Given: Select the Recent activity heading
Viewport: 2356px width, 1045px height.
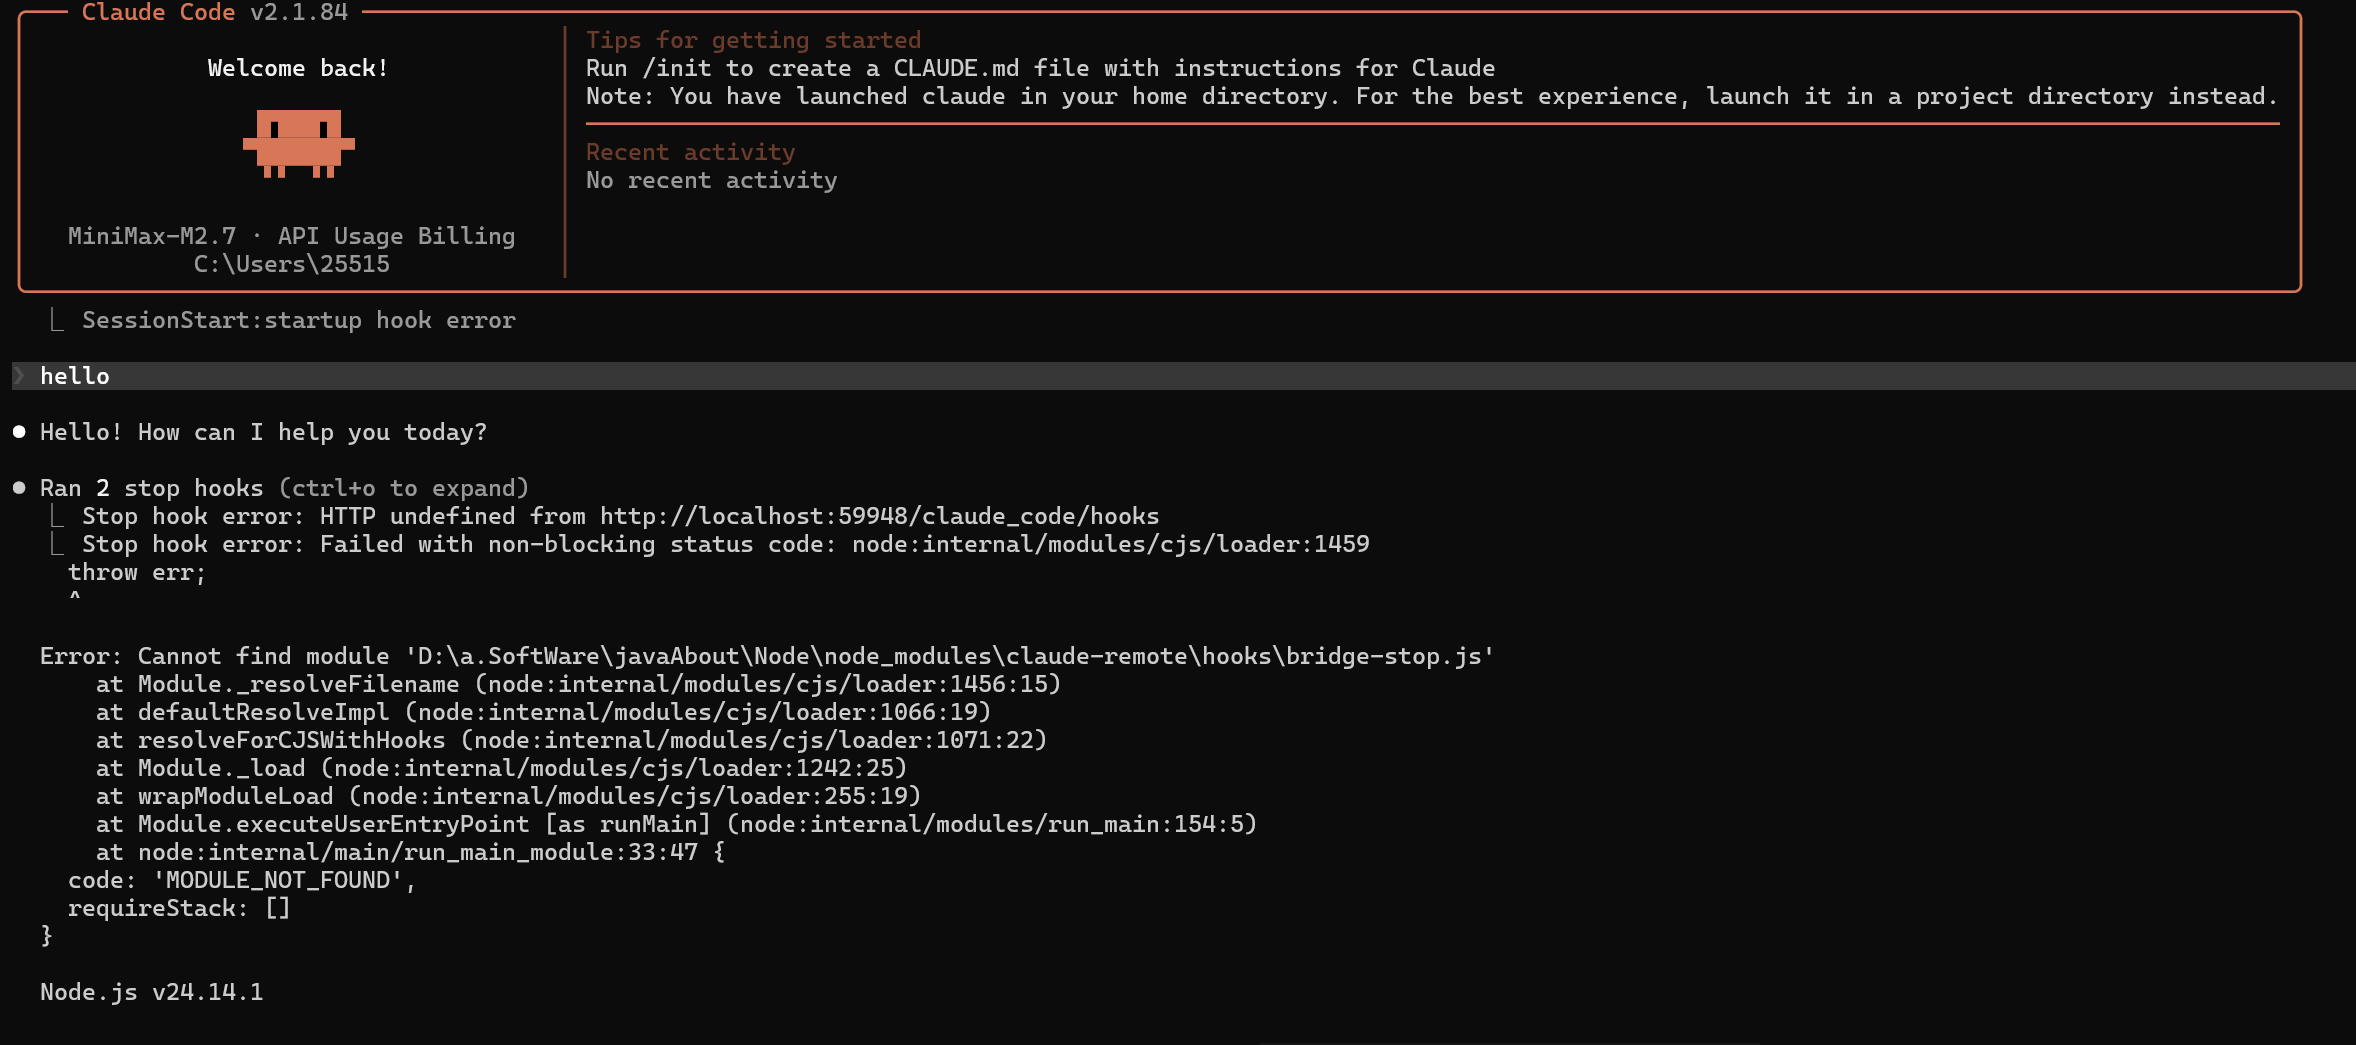Looking at the screenshot, I should click(690, 152).
